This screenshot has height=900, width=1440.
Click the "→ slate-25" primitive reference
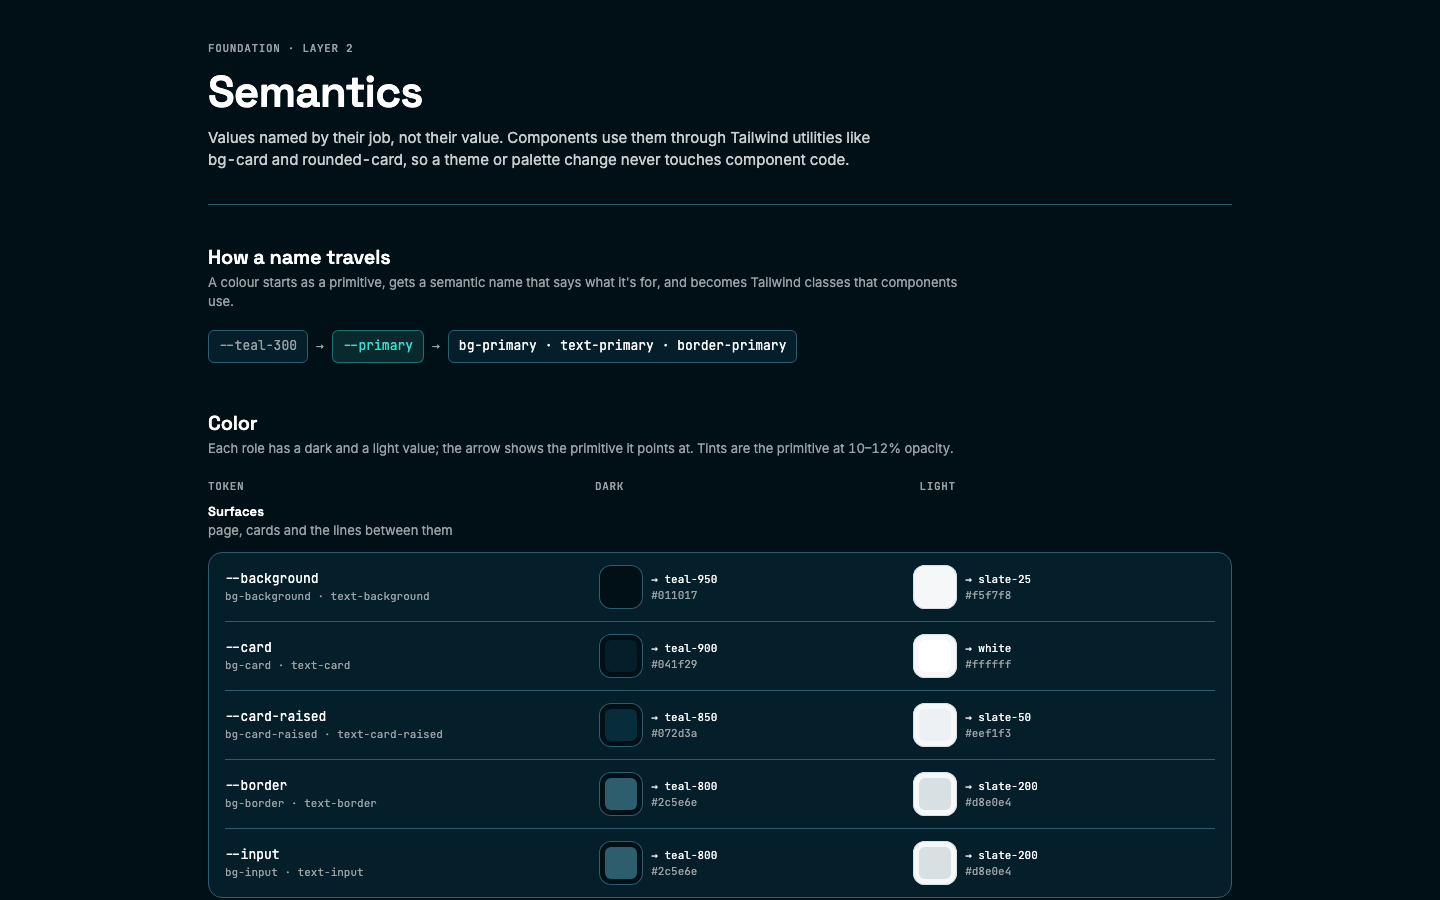(998, 579)
